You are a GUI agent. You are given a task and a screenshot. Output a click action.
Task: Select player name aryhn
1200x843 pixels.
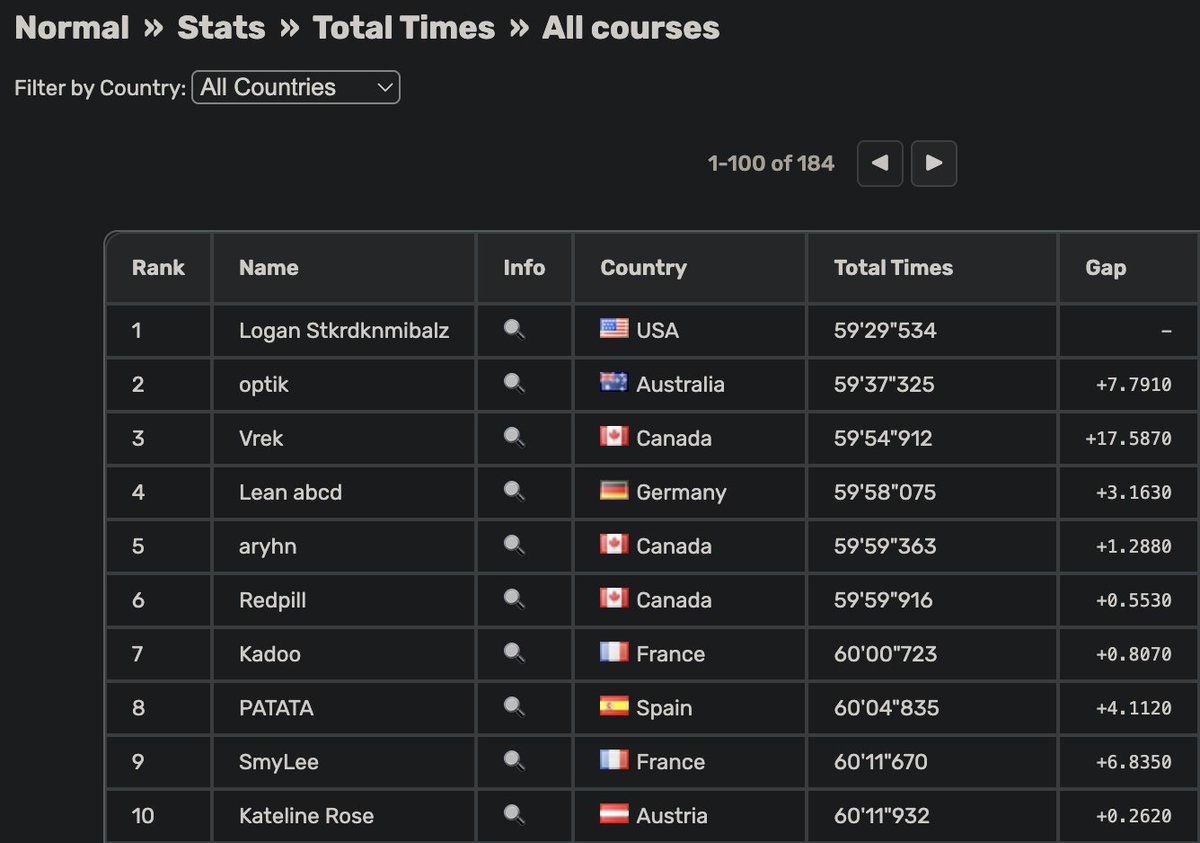click(x=268, y=546)
